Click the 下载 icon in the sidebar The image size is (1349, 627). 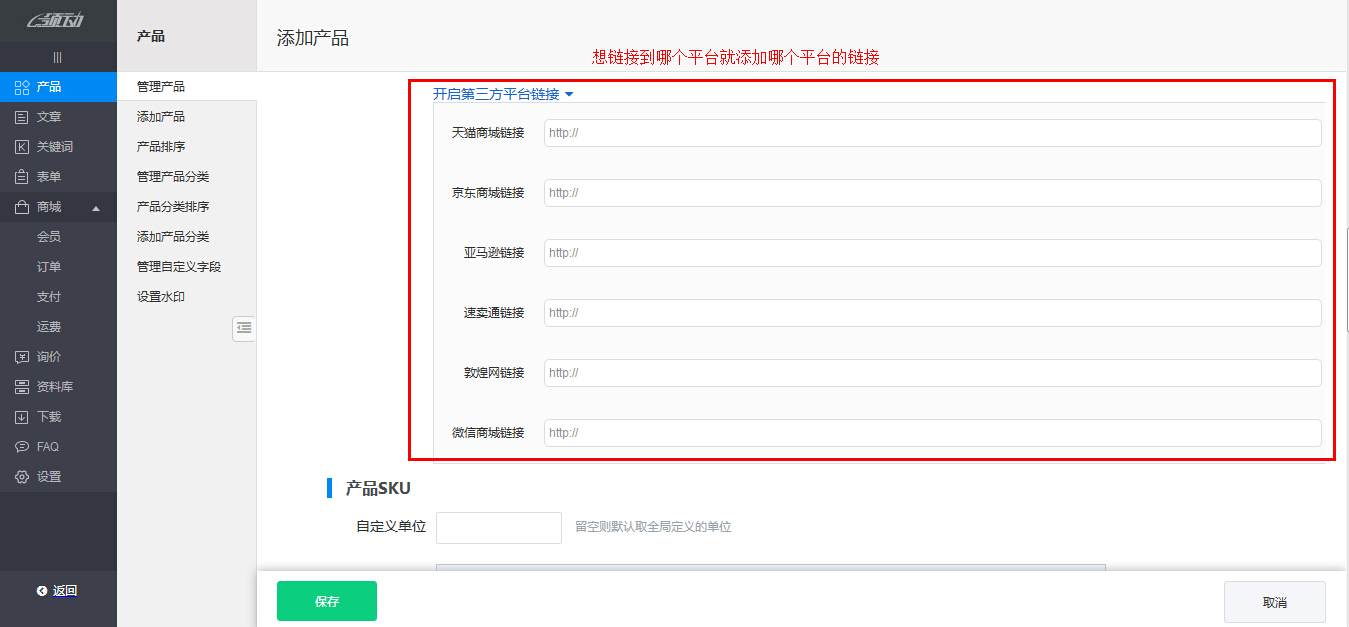tap(22, 416)
